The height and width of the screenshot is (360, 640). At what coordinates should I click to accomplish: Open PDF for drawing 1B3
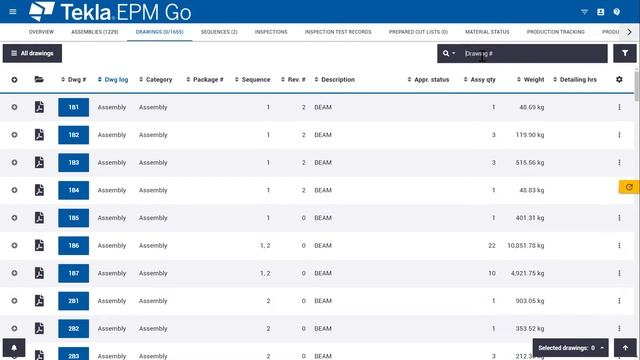pyautogui.click(x=39, y=162)
